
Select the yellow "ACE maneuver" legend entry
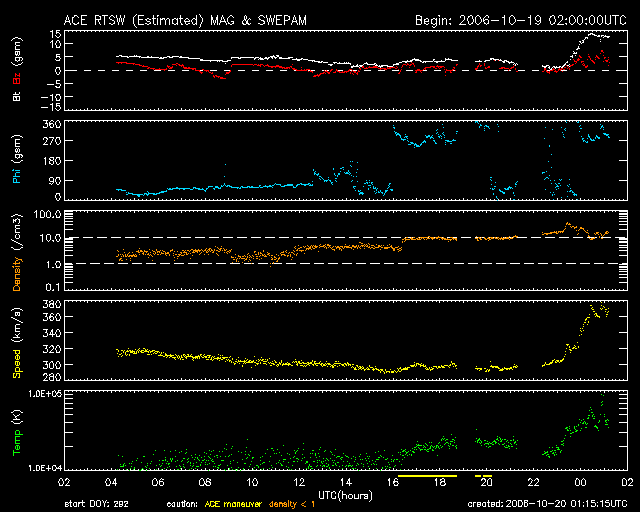pos(233,504)
